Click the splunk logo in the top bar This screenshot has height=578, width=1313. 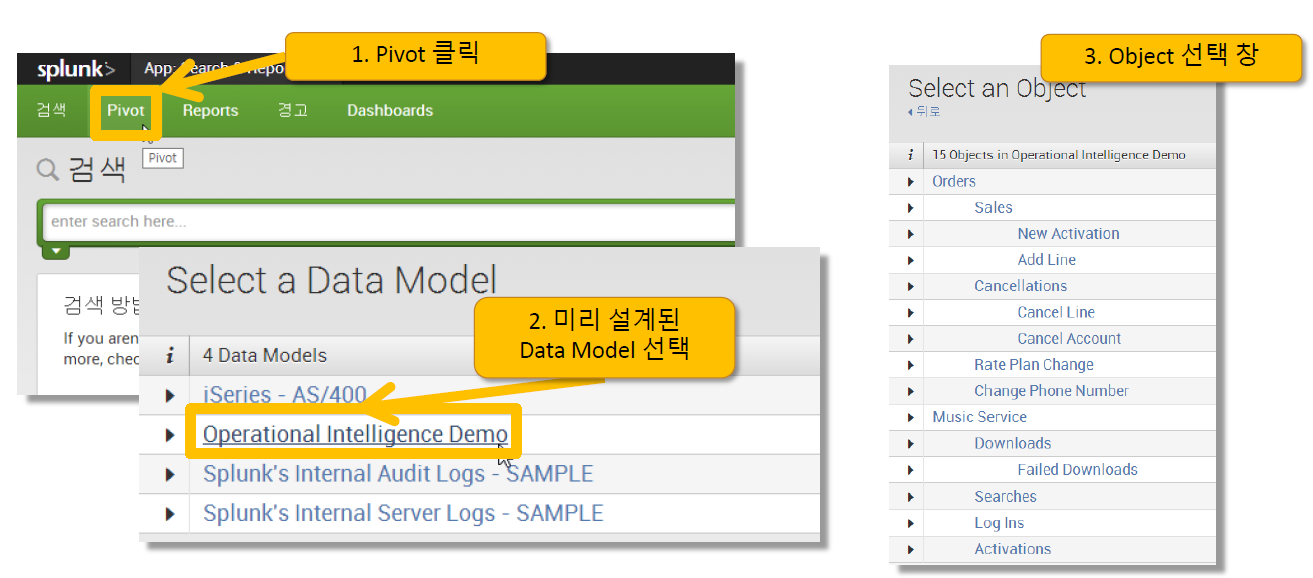(x=73, y=69)
